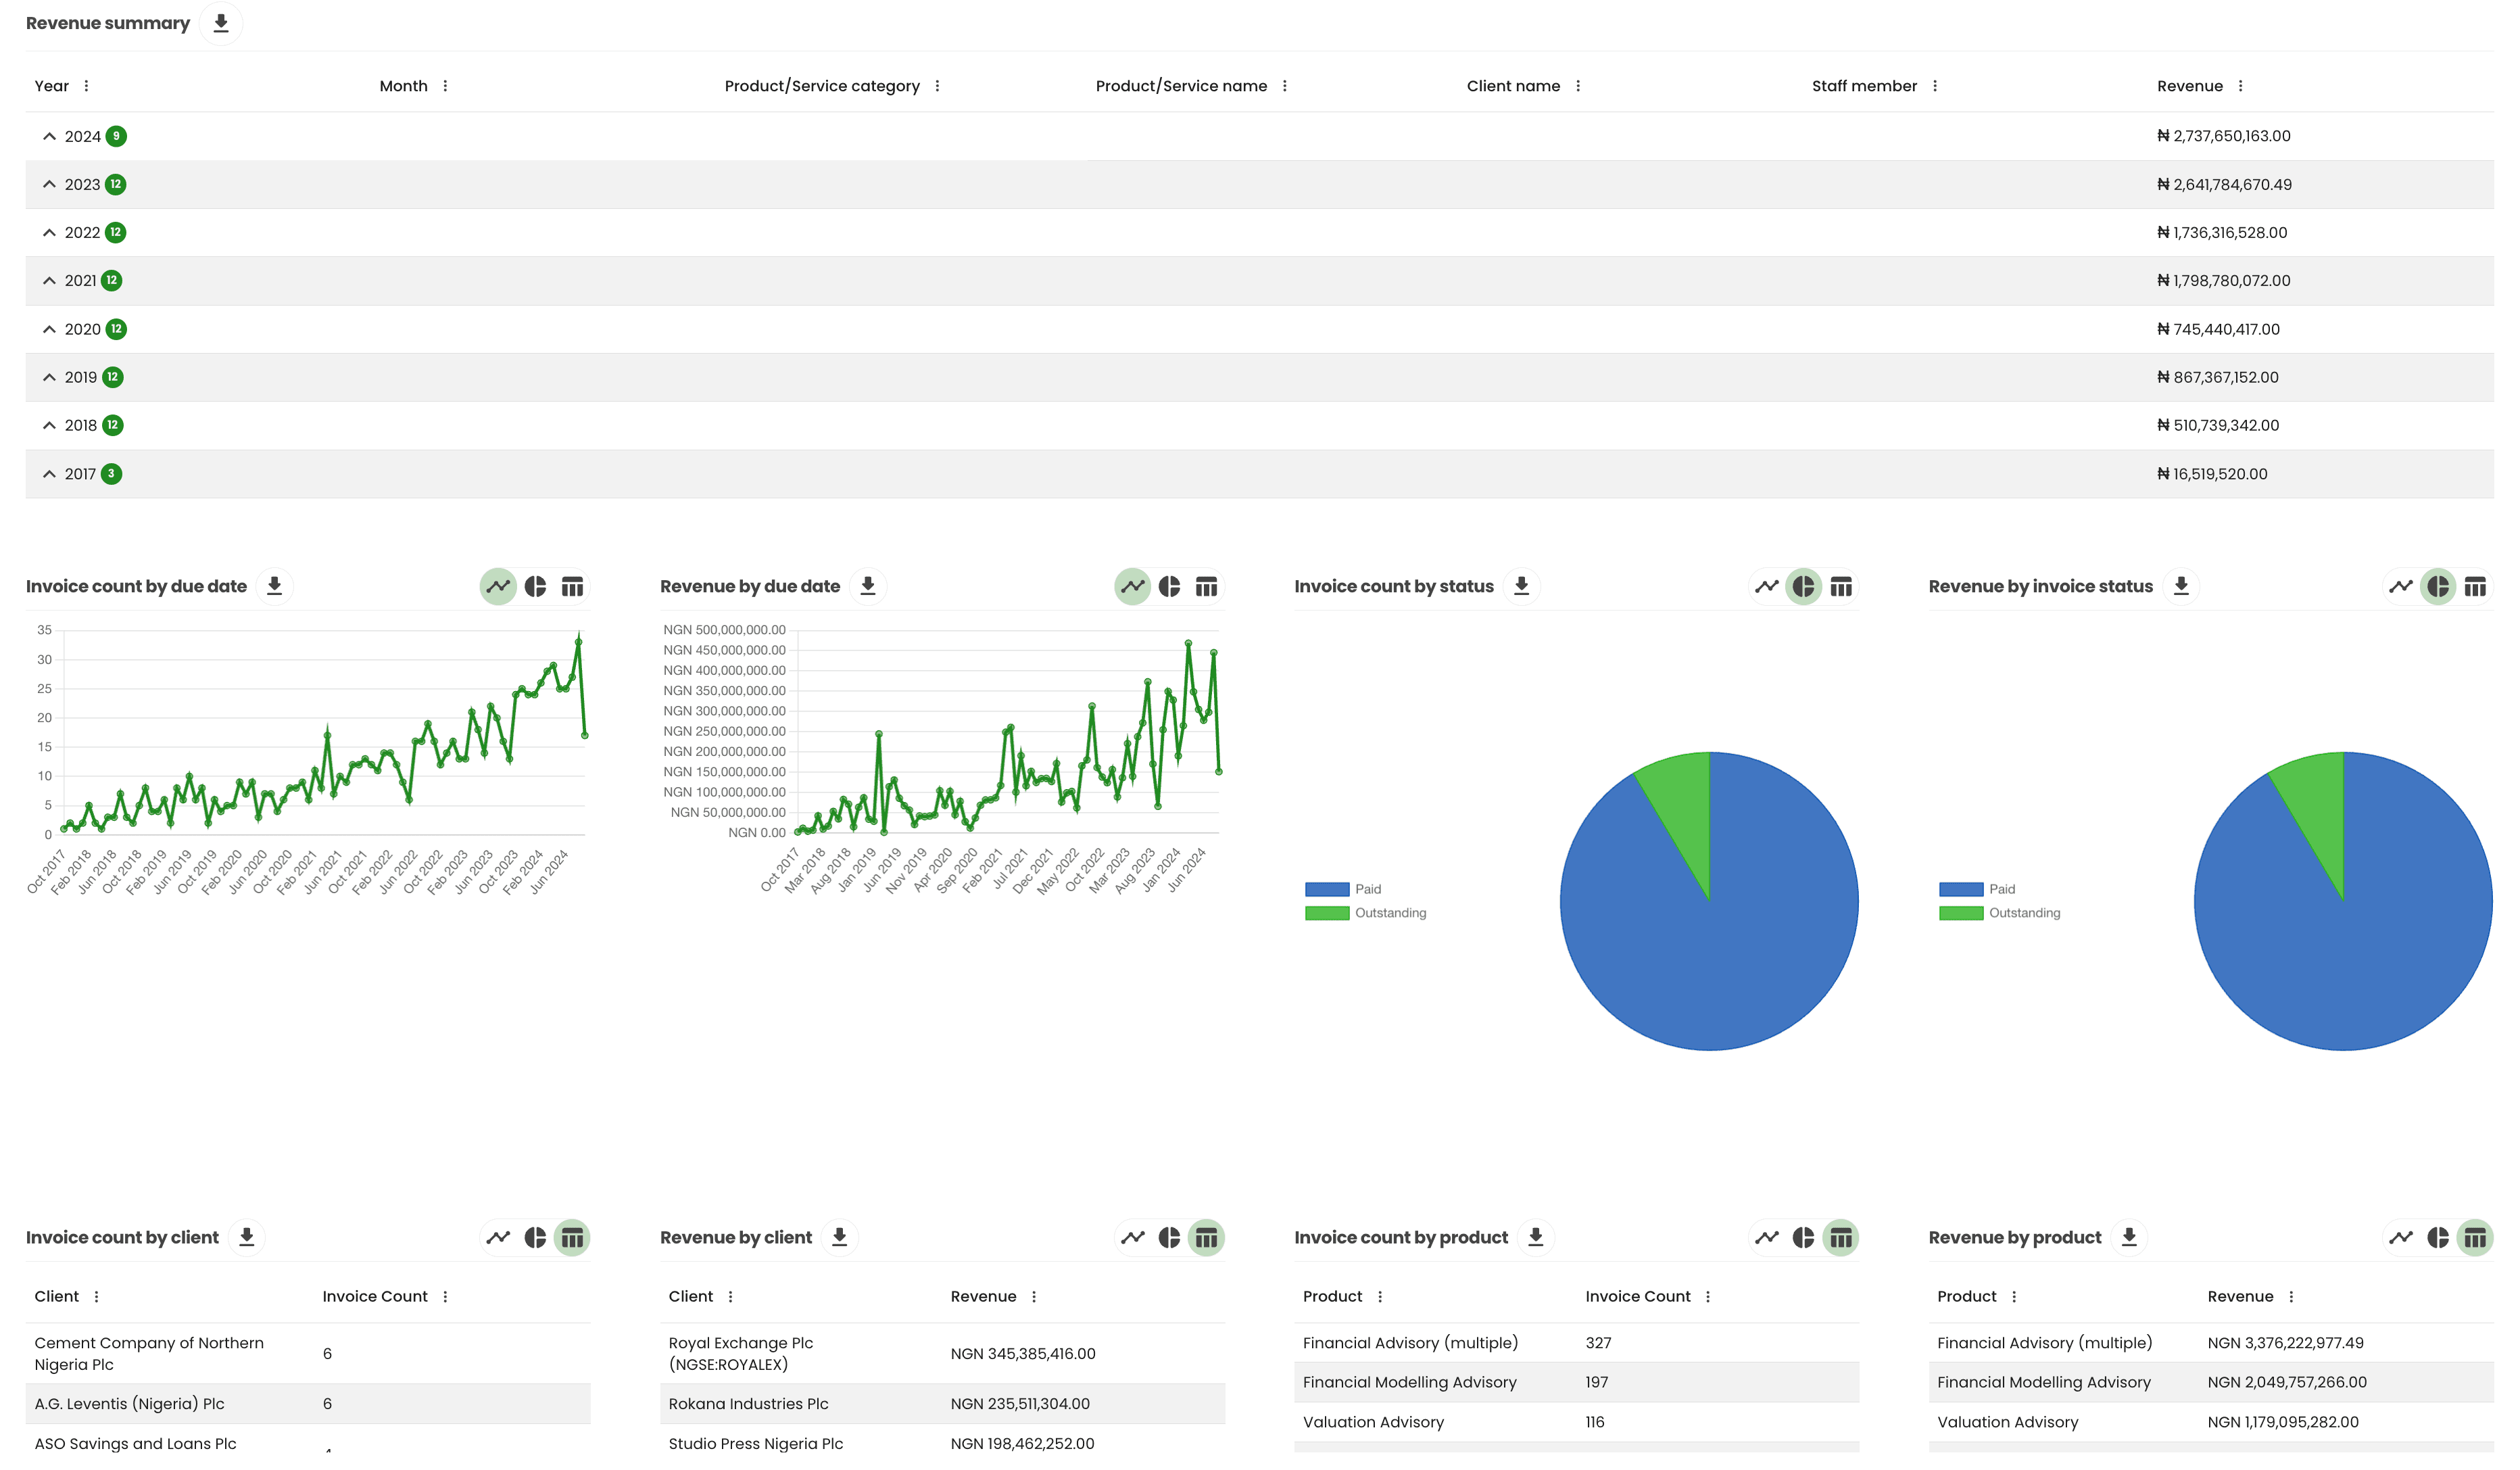Switch Invoice count by client to line view
The image size is (2520, 1470).
498,1238
